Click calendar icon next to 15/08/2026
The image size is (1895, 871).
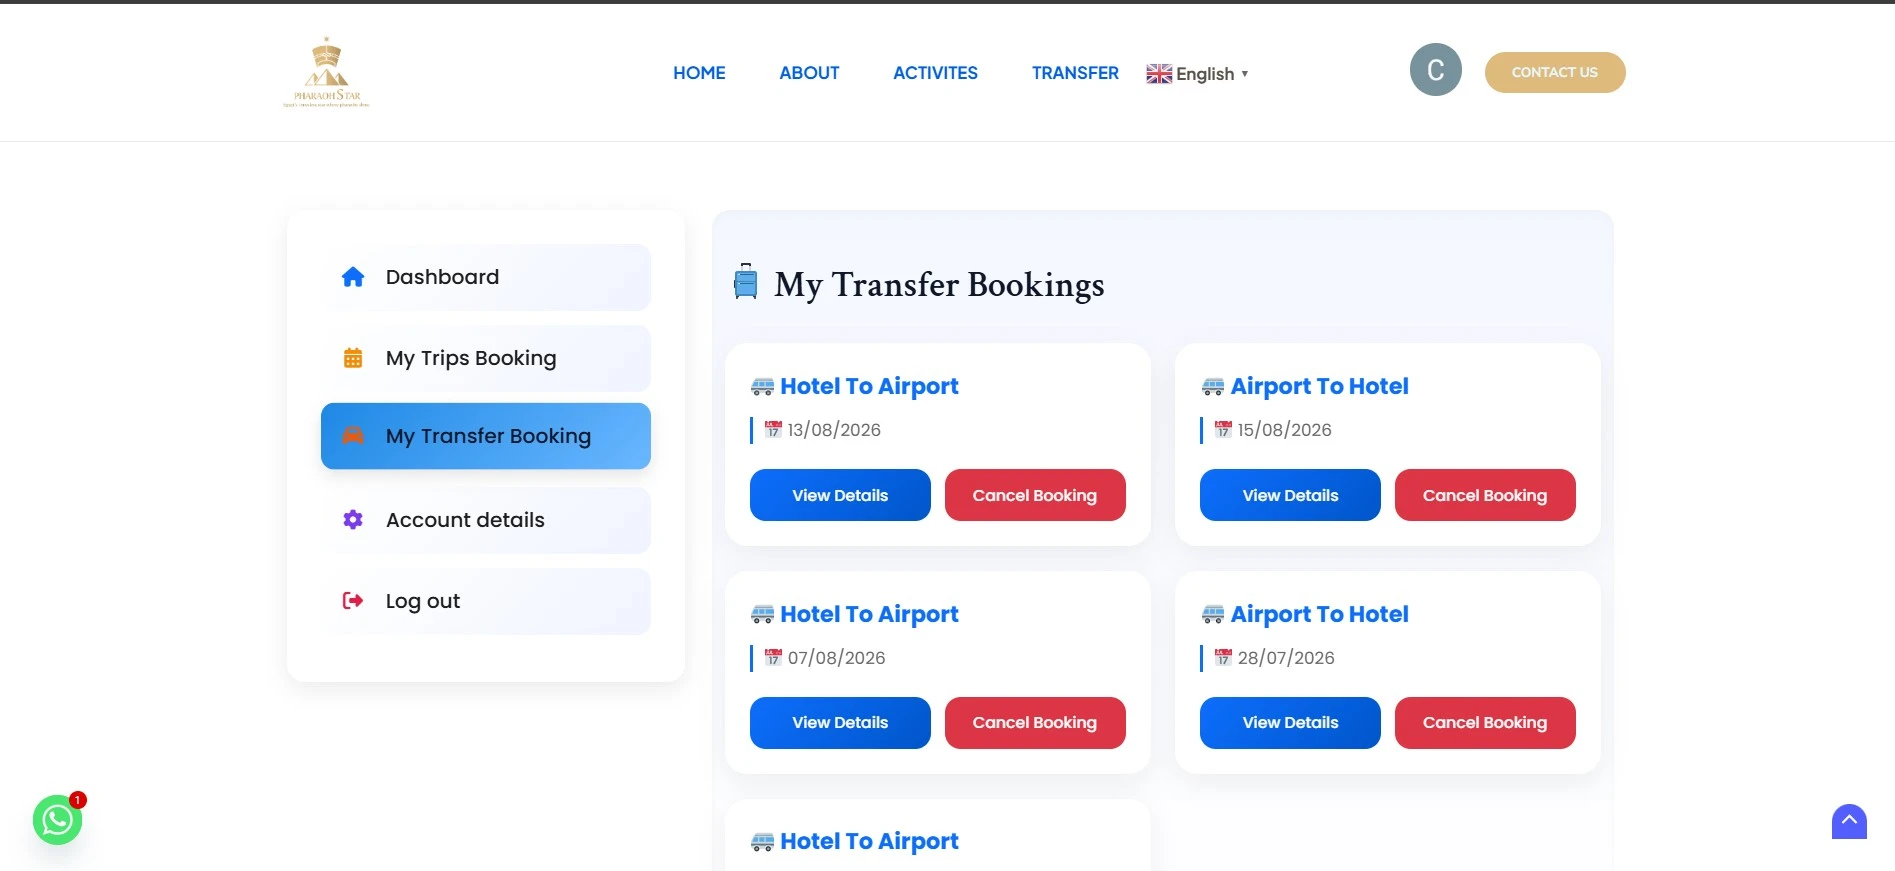[x=1223, y=430]
